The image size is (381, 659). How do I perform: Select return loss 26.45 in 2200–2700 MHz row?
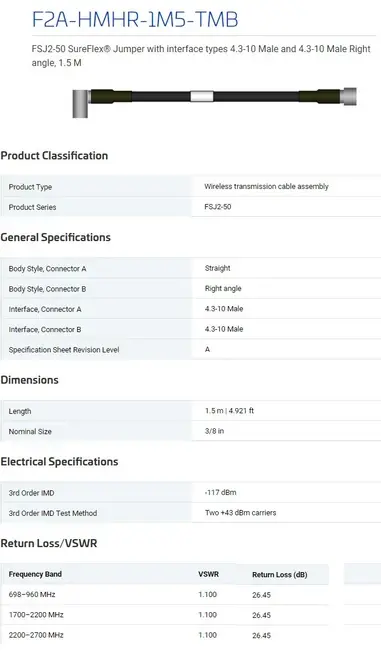click(261, 635)
